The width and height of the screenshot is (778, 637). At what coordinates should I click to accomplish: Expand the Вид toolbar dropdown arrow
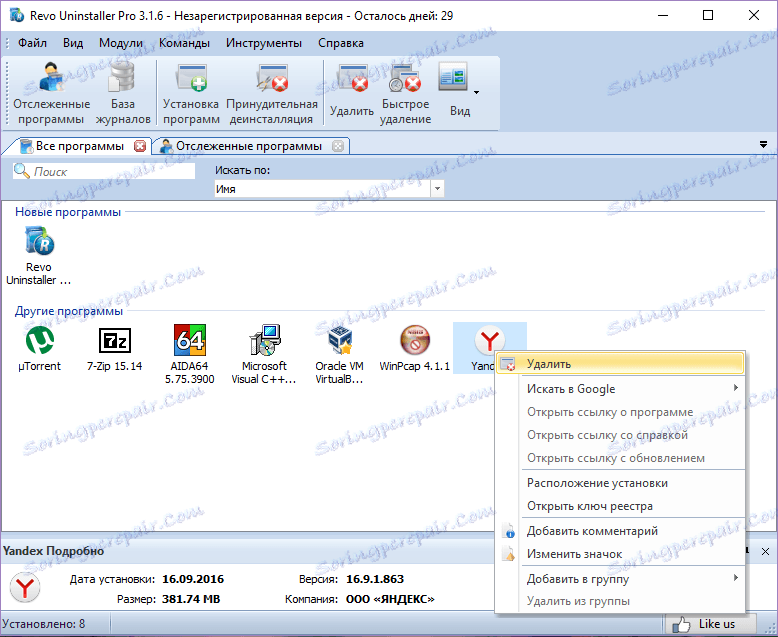[476, 92]
